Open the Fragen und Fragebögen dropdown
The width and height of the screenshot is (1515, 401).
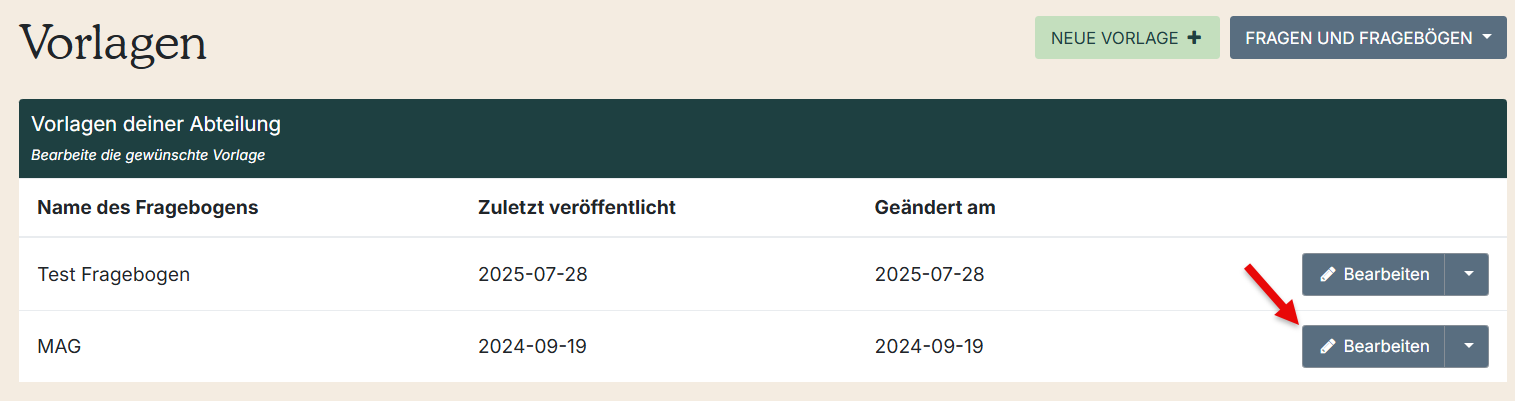pyautogui.click(x=1367, y=38)
